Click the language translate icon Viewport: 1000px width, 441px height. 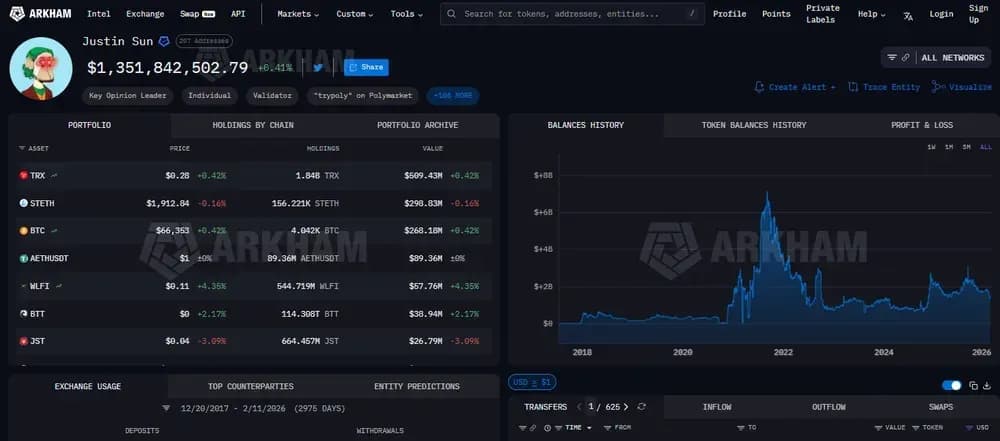coord(908,15)
